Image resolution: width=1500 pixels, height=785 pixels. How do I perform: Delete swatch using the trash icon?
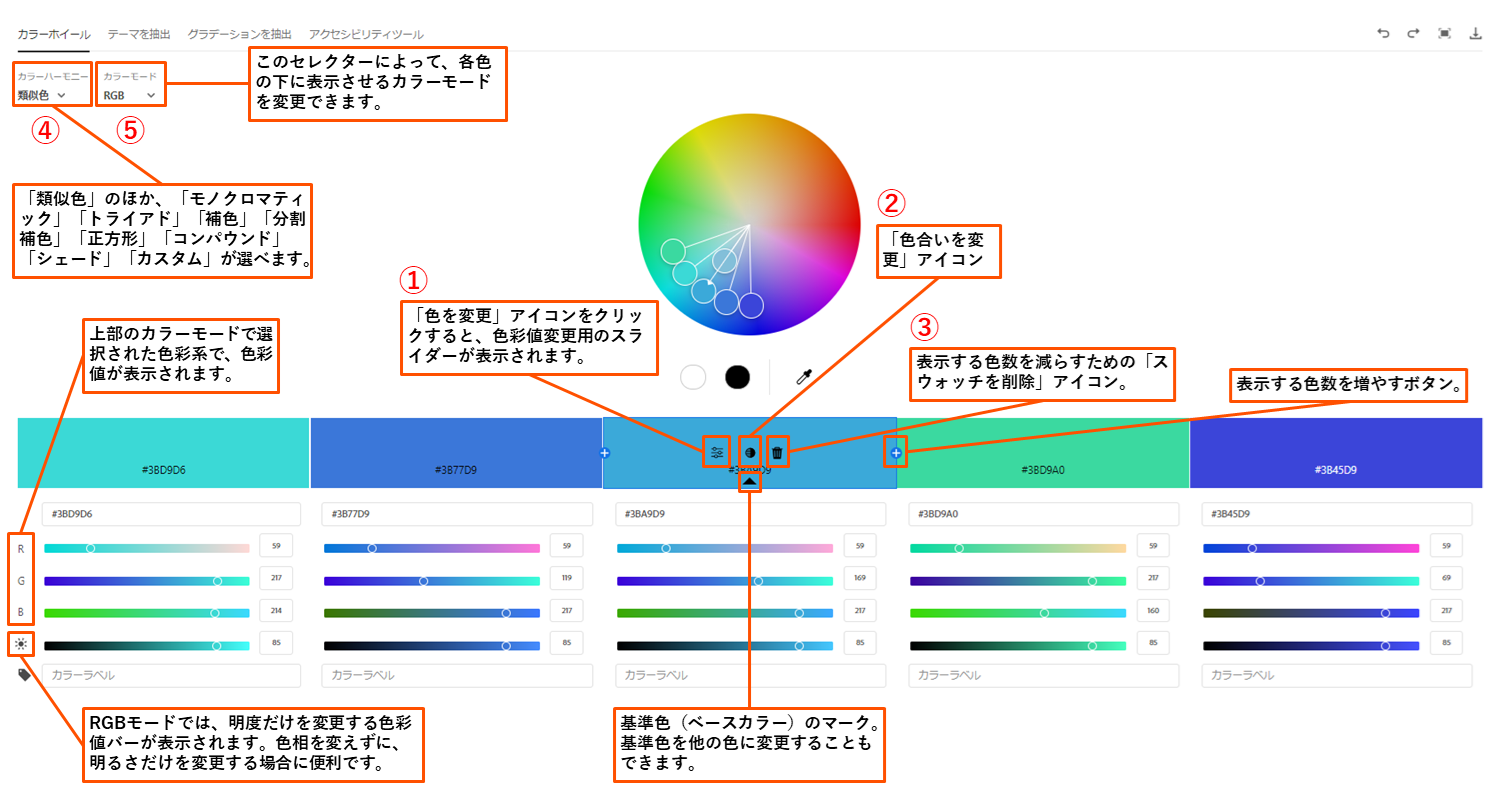coord(777,453)
